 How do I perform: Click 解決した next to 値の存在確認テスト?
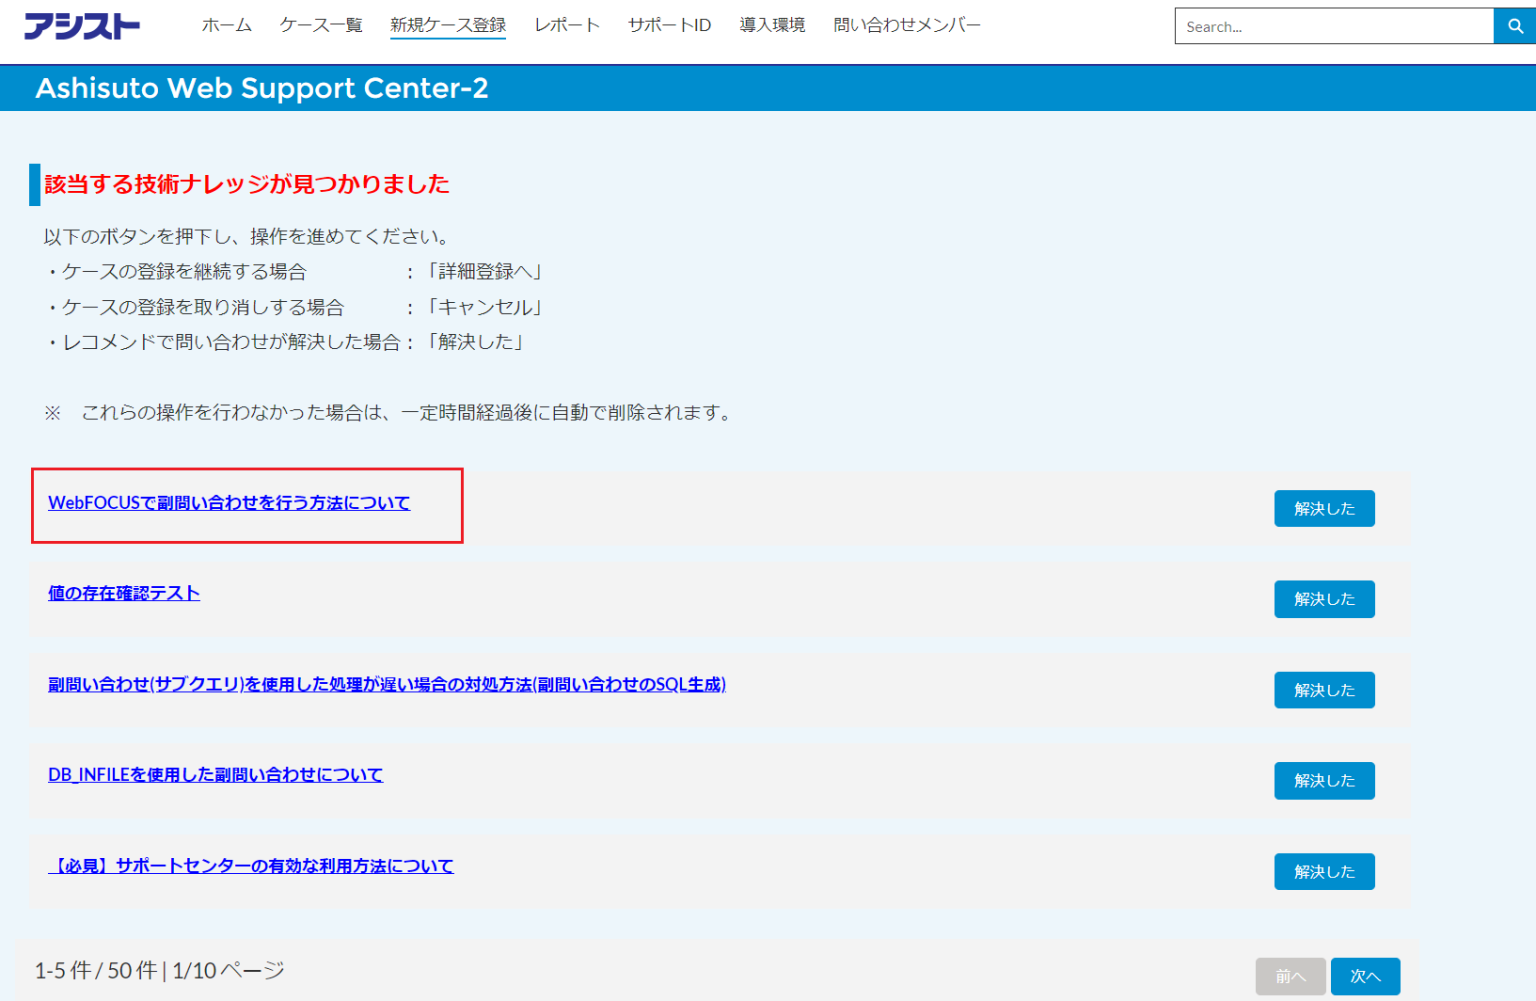[1324, 599]
